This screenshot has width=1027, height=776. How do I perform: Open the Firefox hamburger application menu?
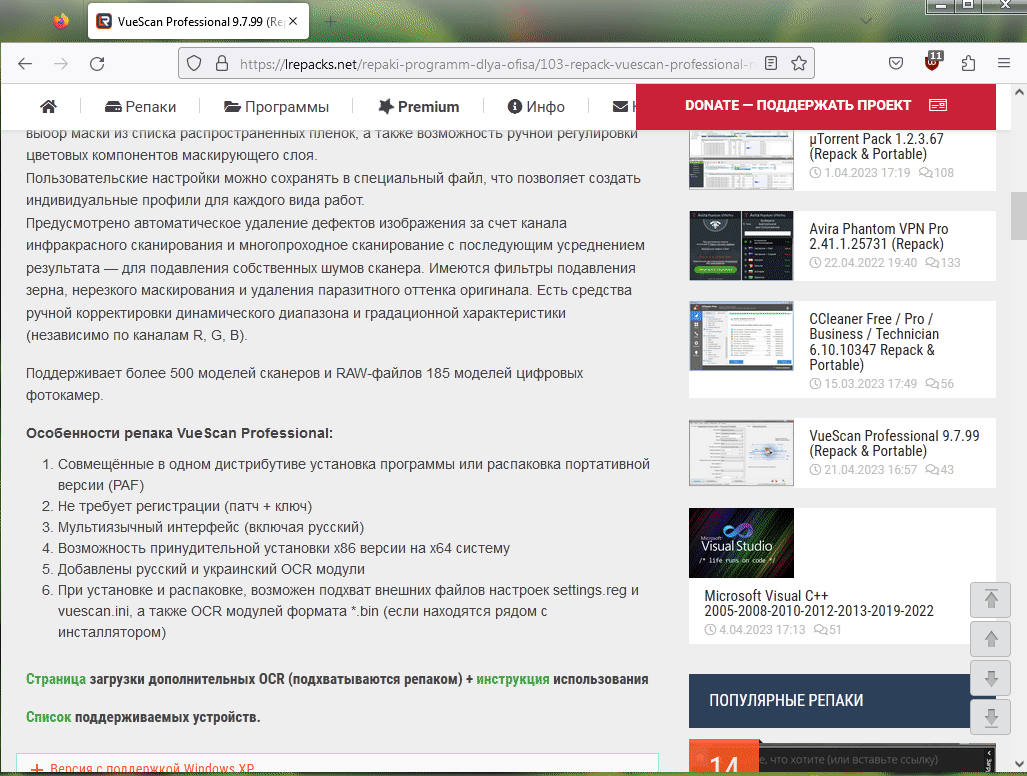pyautogui.click(x=1004, y=64)
